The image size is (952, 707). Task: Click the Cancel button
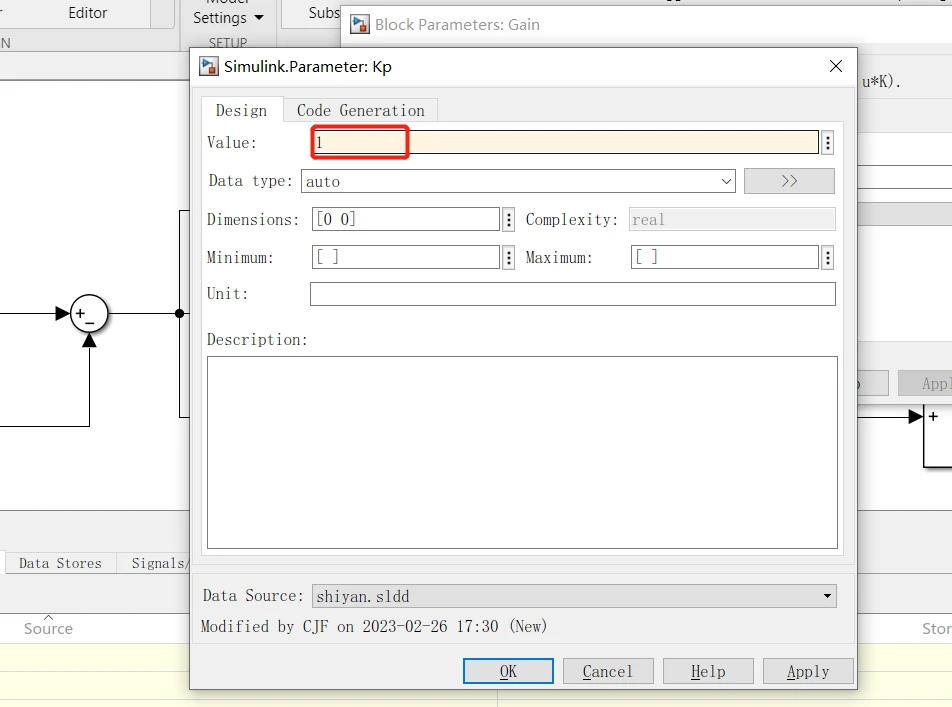608,671
